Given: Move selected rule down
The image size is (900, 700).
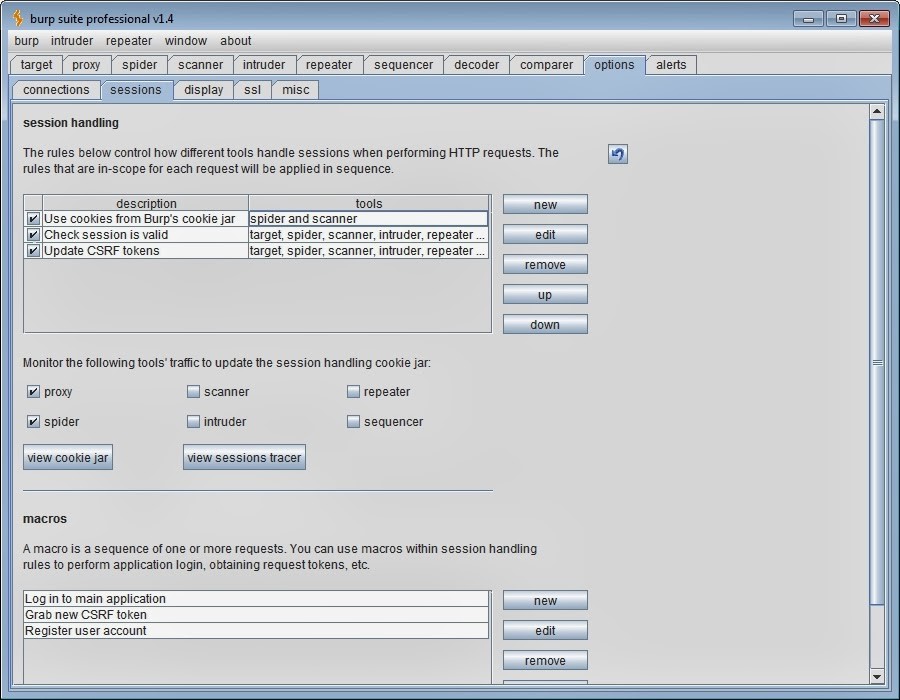Looking at the screenshot, I should click(x=545, y=324).
